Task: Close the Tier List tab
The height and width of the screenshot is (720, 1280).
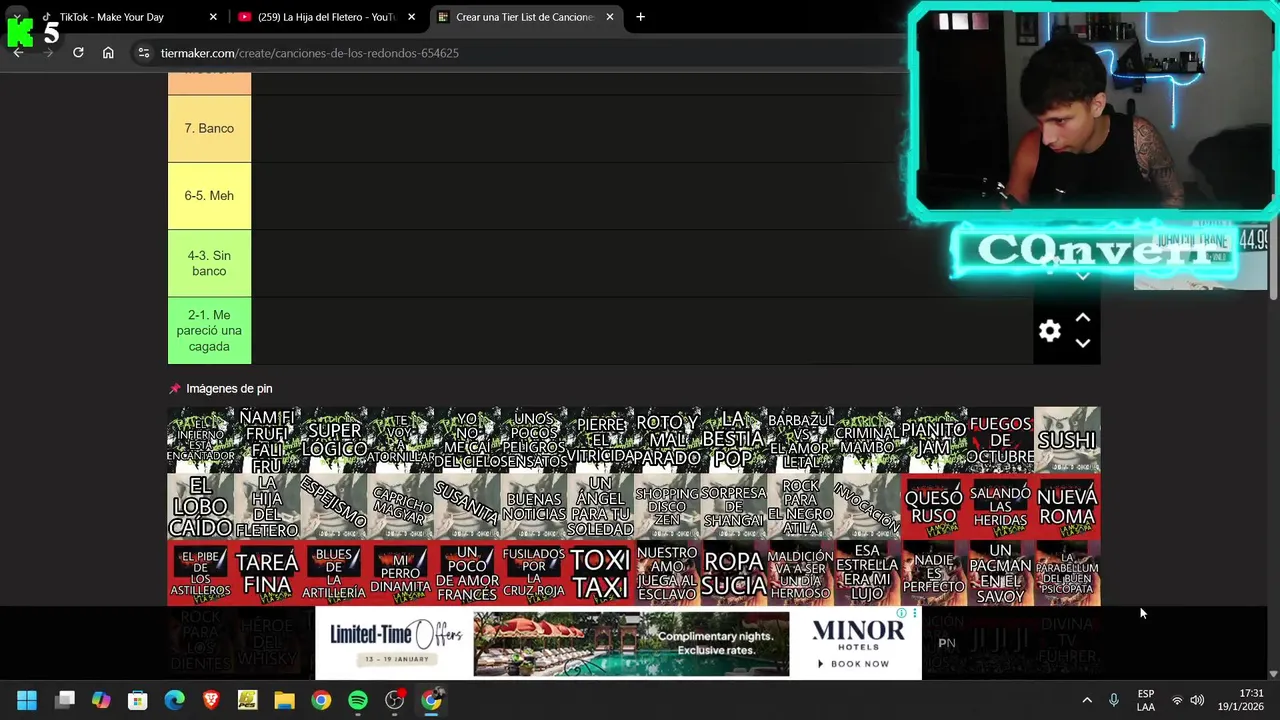Action: click(x=610, y=17)
